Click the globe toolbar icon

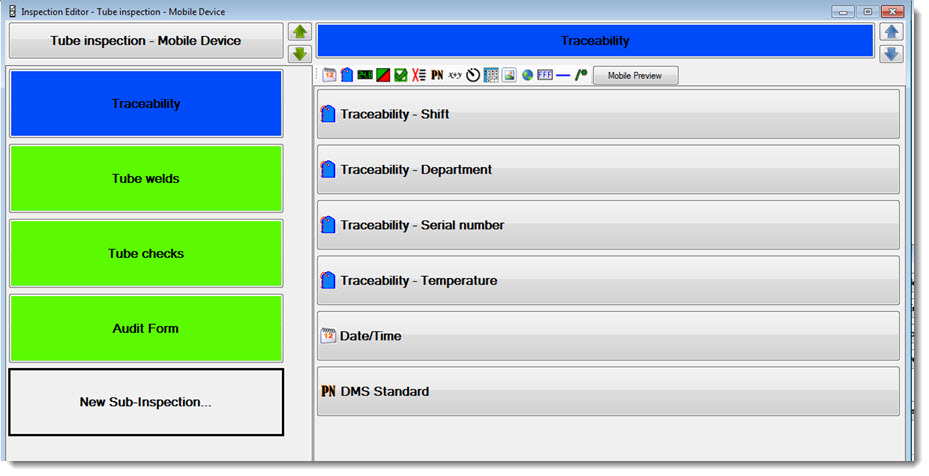coord(527,75)
